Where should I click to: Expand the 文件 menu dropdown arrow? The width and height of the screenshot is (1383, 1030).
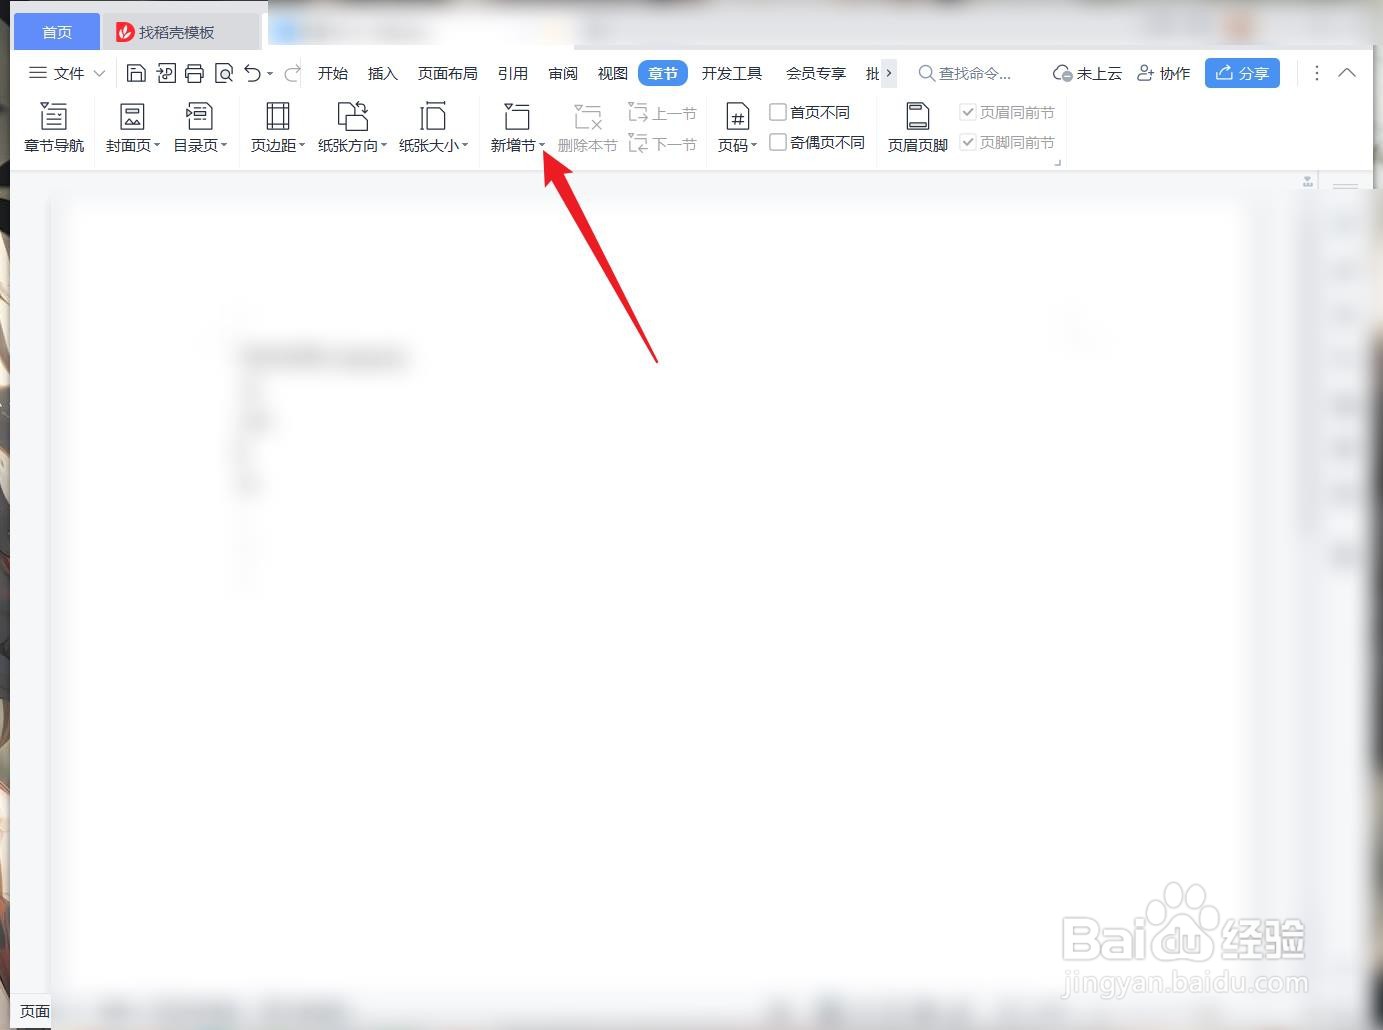(x=99, y=73)
